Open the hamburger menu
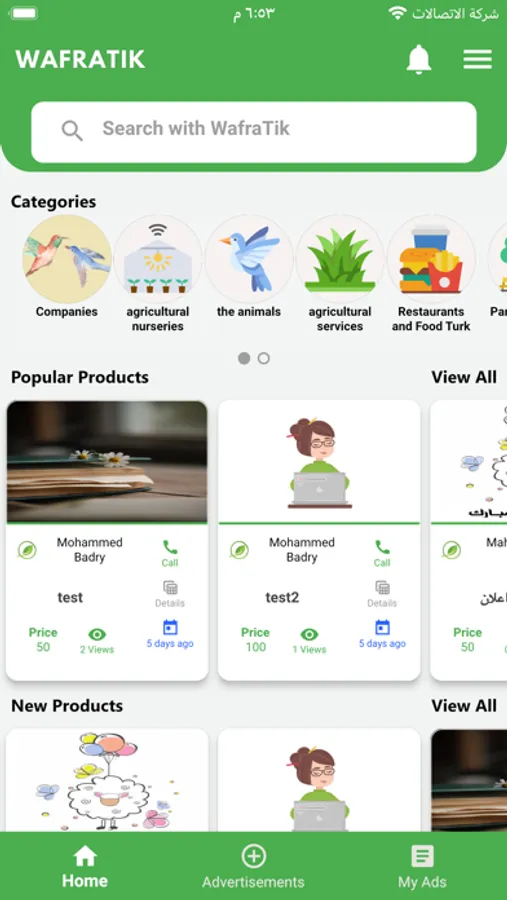The height and width of the screenshot is (900, 507). [x=477, y=59]
